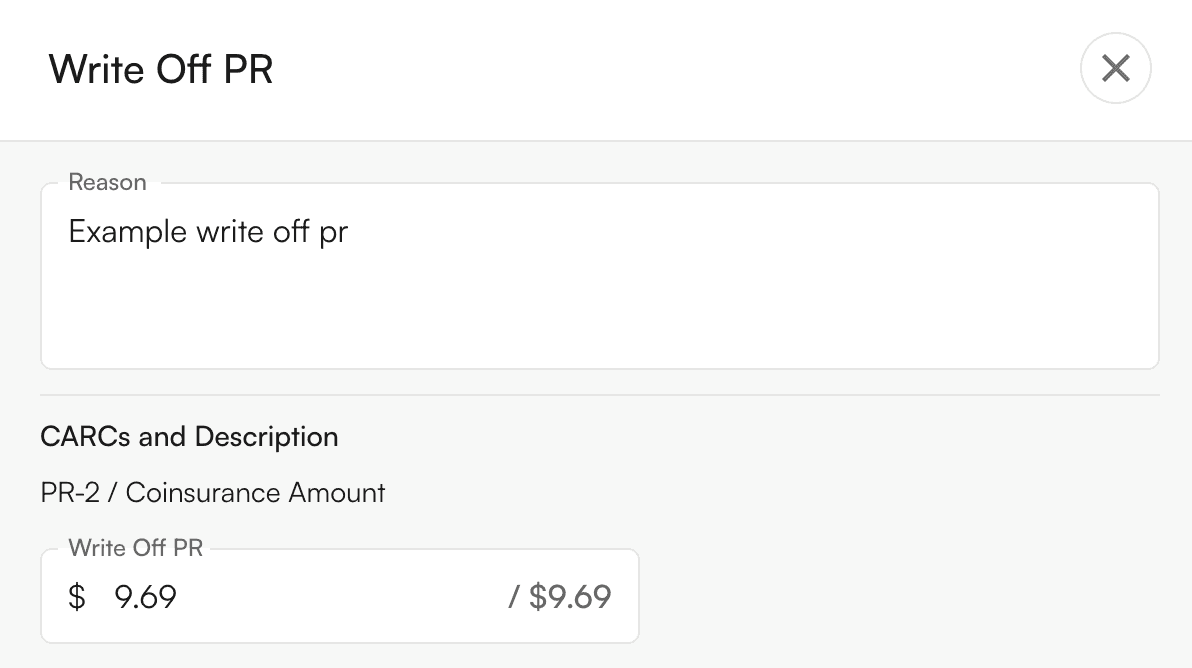Screen dimensions: 1192x668
Task: Focus the Write Off PR amount field
Action: tap(300, 597)
